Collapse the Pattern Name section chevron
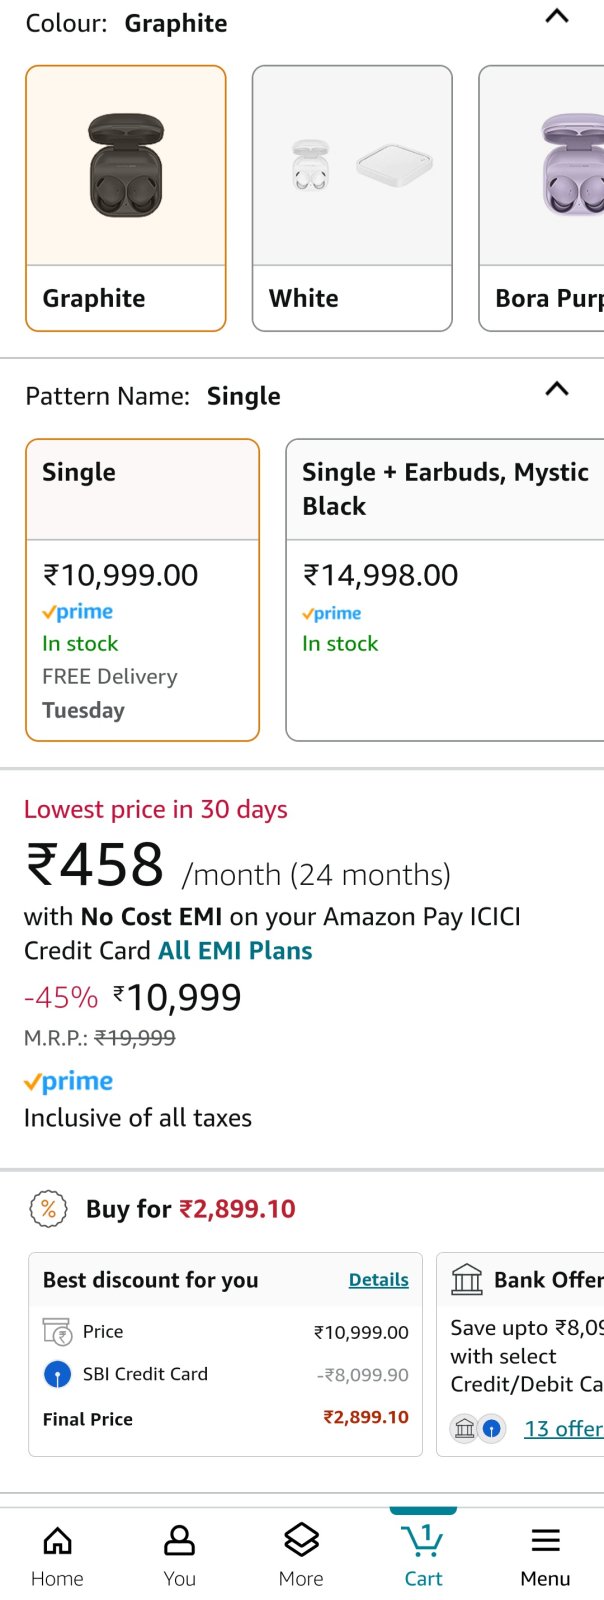Viewport: 604px width, 1600px height. pos(556,389)
